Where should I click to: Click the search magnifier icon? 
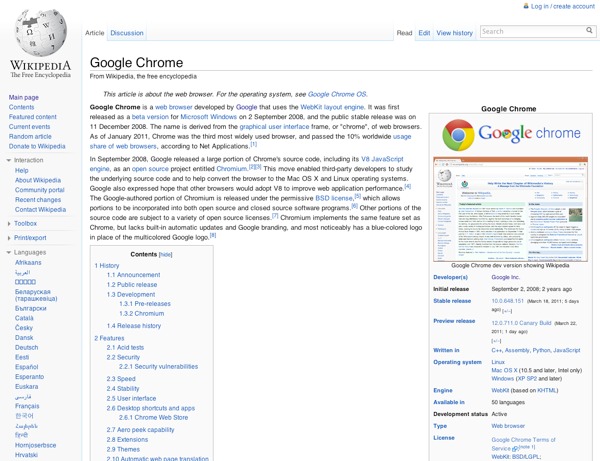(589, 30)
